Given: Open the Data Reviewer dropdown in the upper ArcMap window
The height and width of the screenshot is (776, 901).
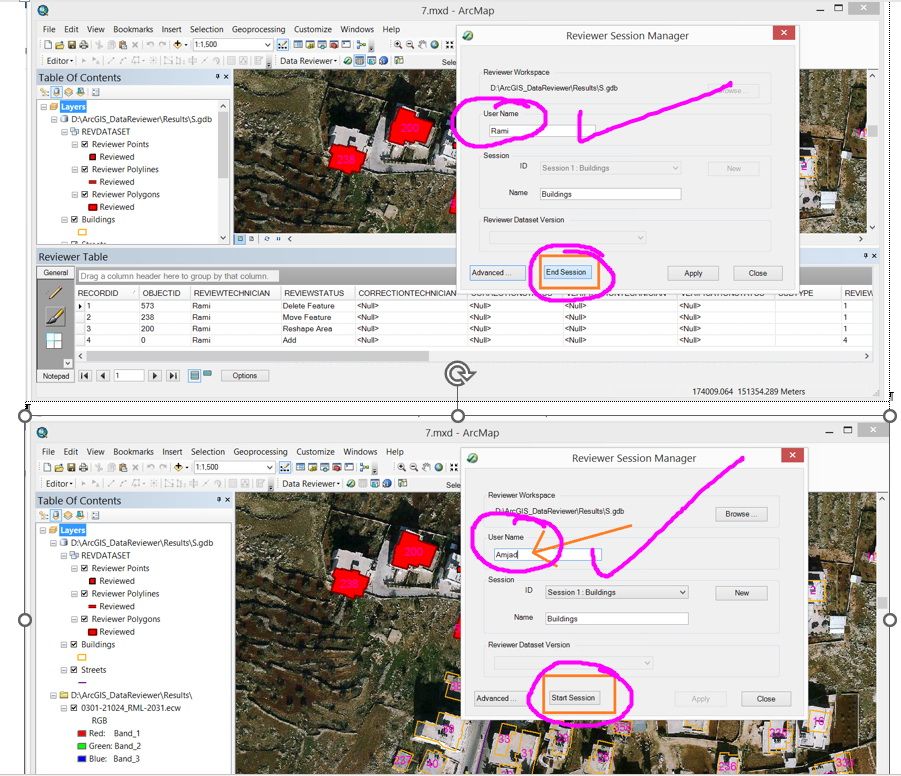Looking at the screenshot, I should click(x=309, y=61).
